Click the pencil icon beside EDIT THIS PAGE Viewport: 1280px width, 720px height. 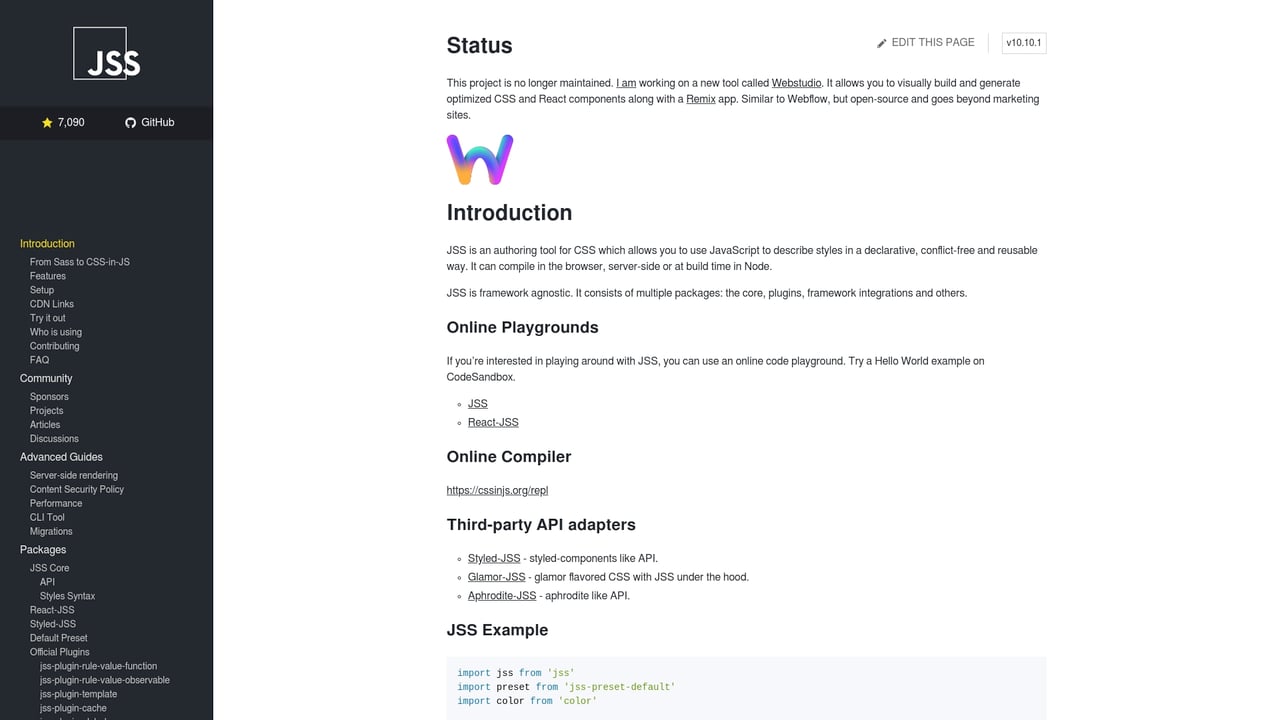881,42
